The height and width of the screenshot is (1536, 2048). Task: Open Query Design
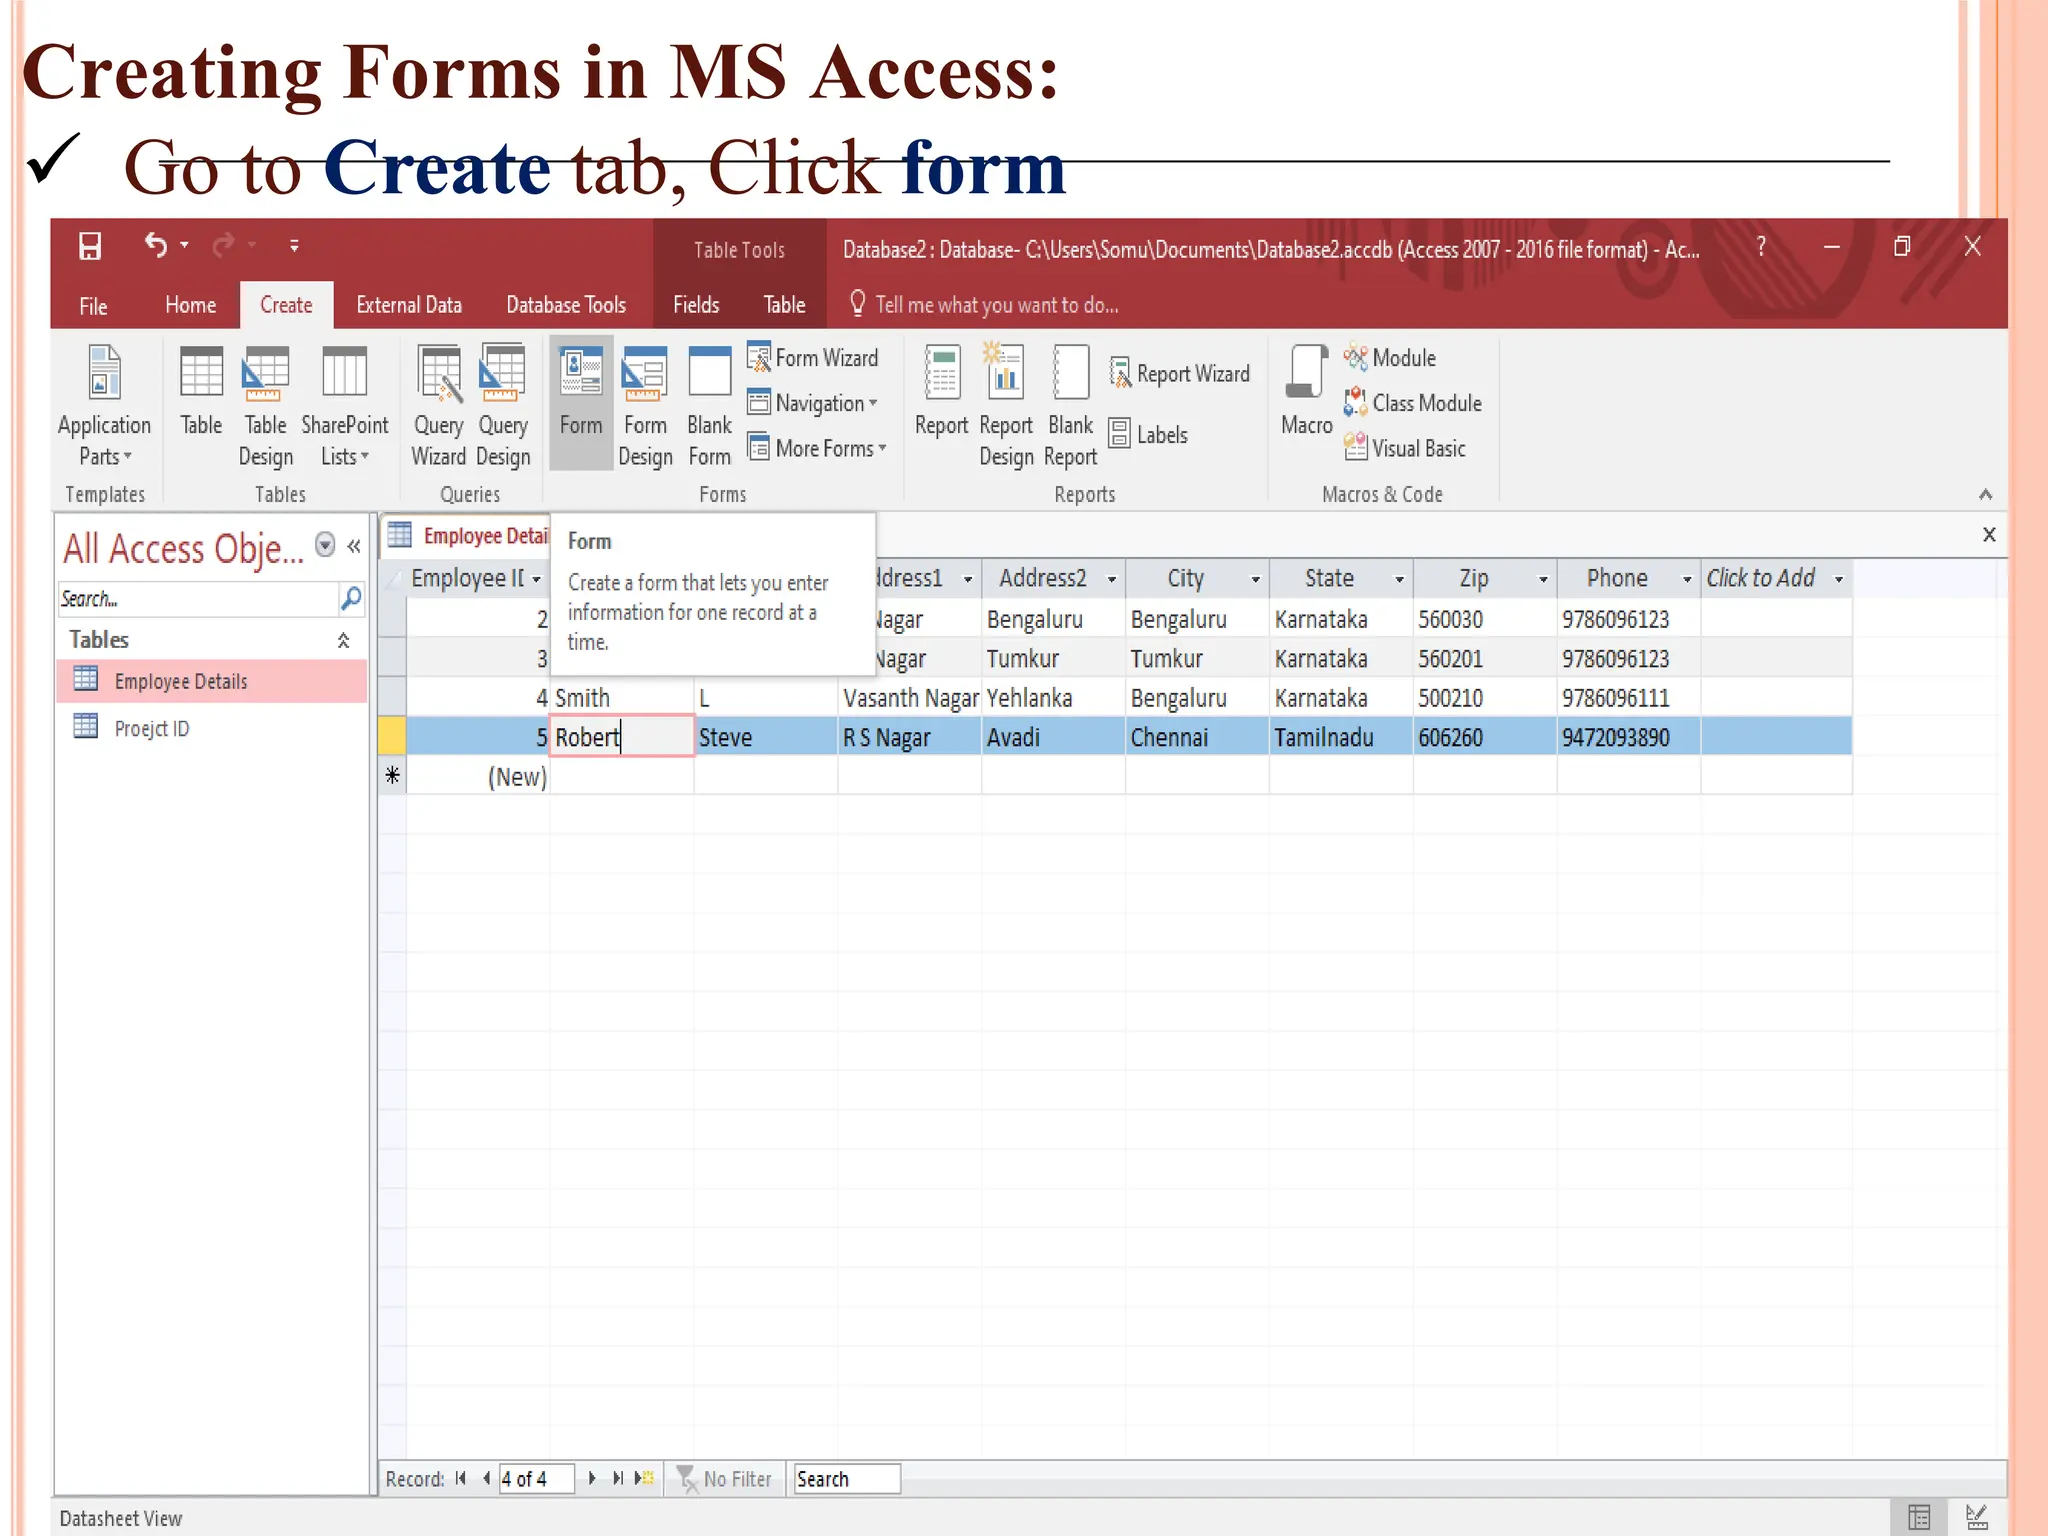pyautogui.click(x=502, y=406)
